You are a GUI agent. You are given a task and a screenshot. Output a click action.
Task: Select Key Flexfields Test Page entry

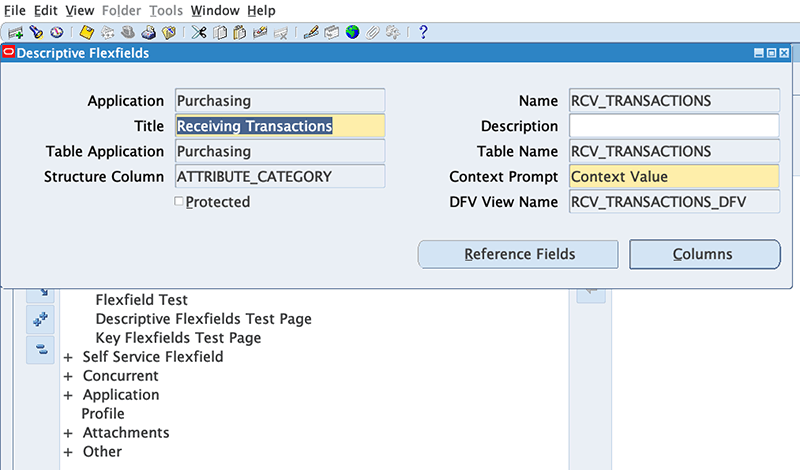178,338
